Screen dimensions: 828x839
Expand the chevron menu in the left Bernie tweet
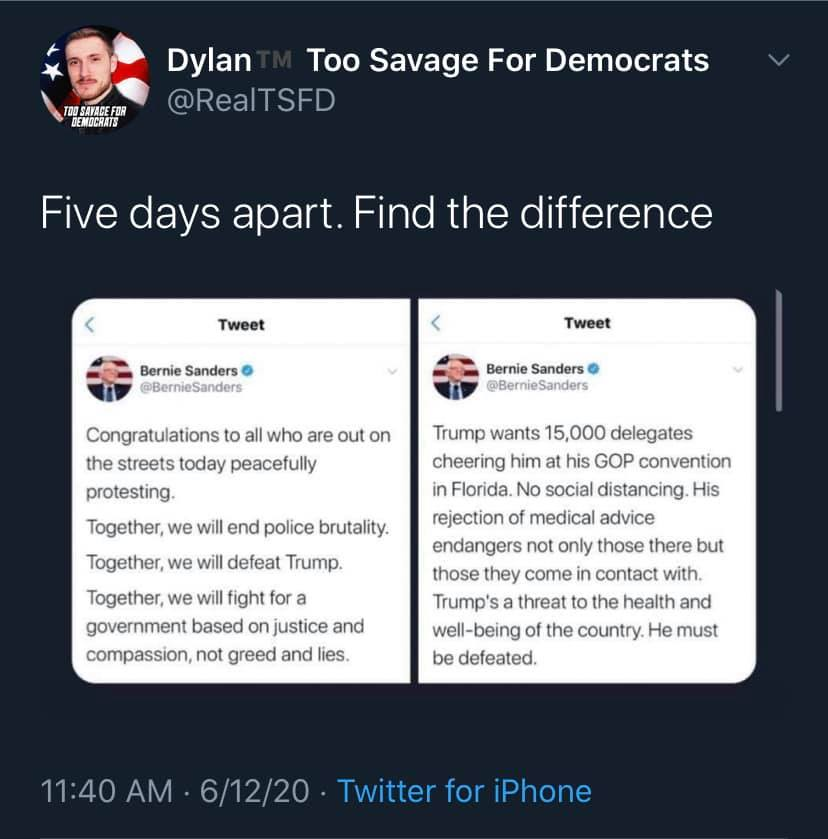click(392, 372)
